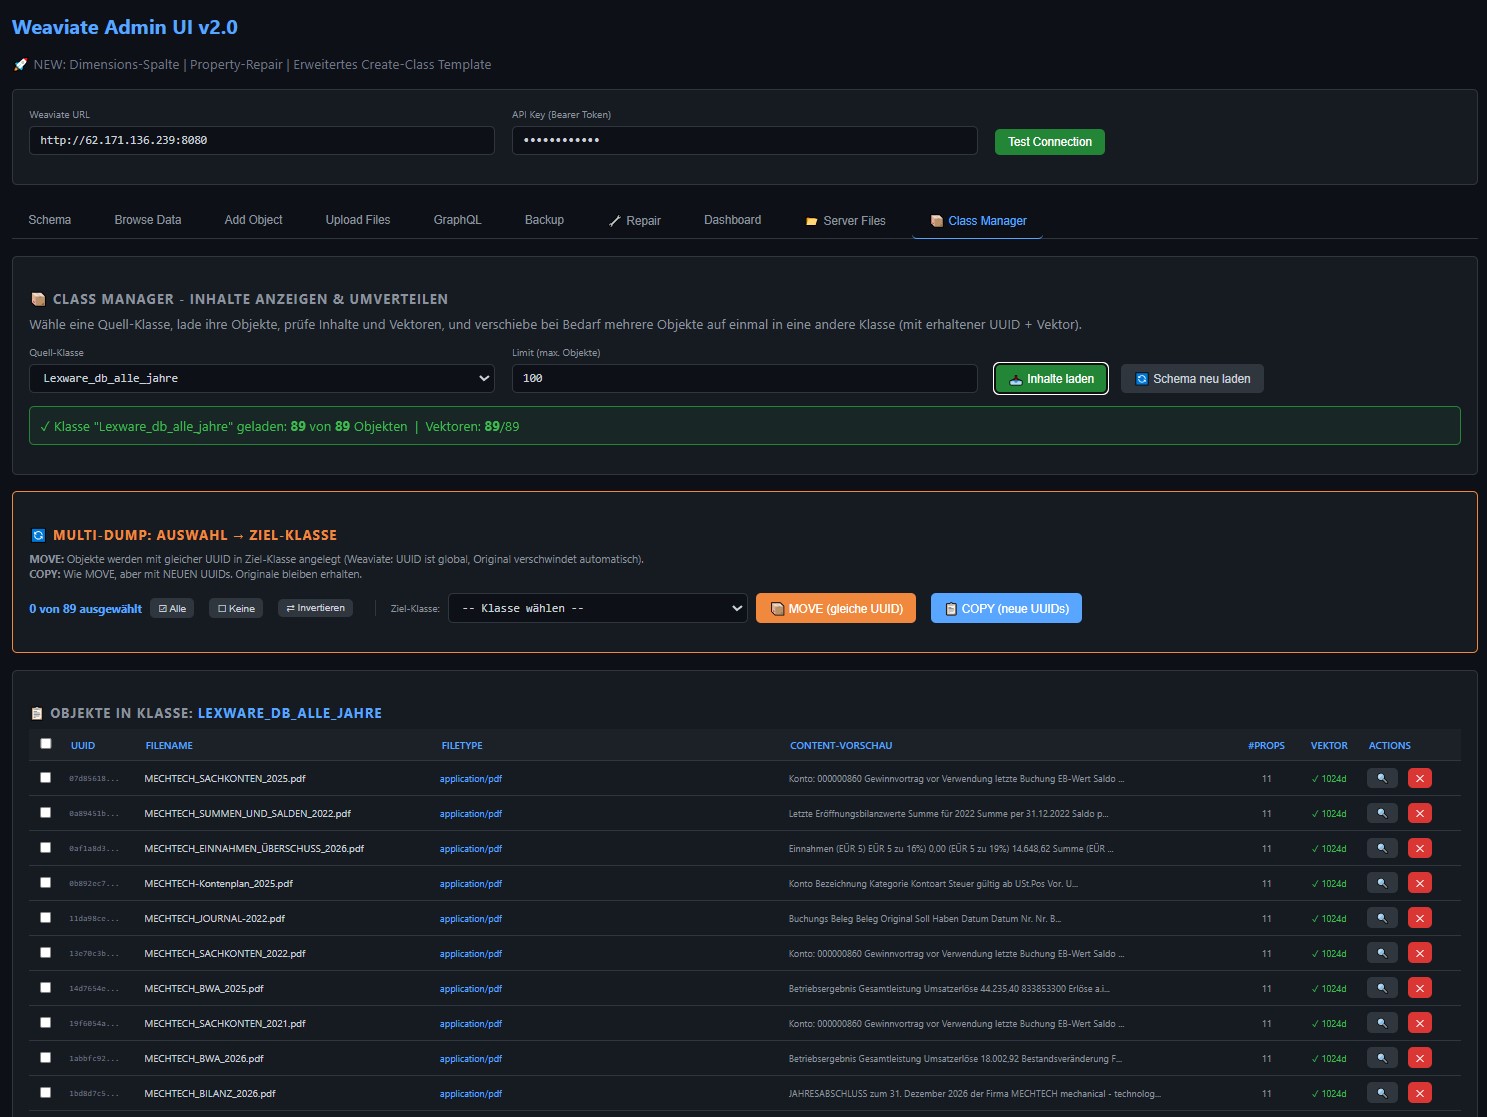1487x1117 pixels.
Task: Click Schema neu laden button
Action: 1192,379
